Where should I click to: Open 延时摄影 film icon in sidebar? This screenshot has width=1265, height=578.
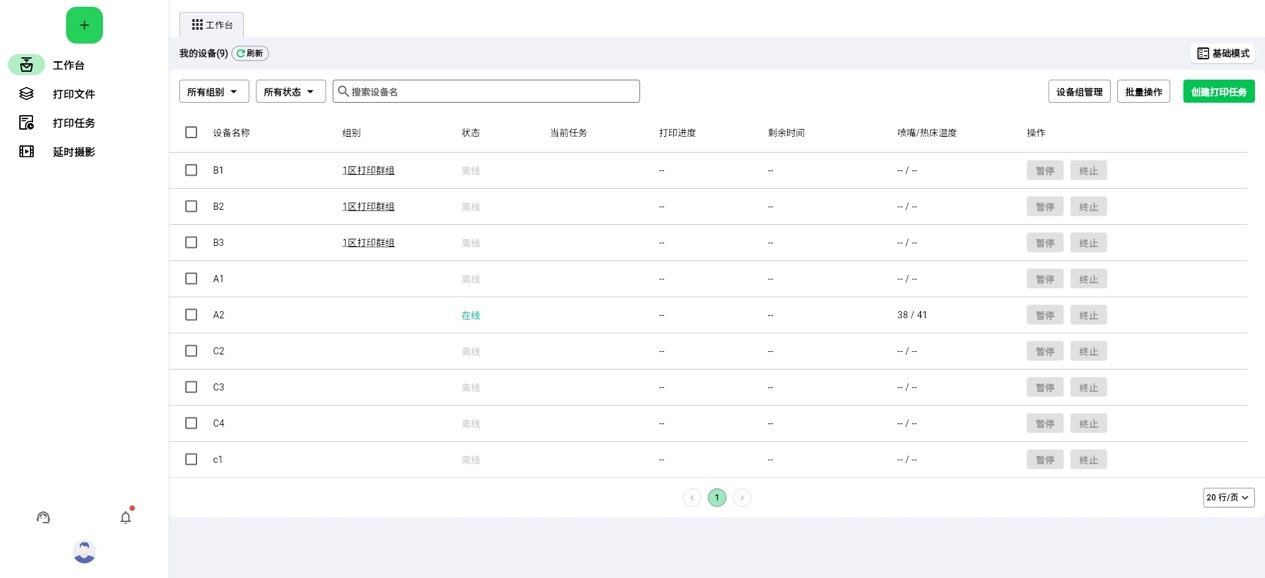click(x=27, y=152)
